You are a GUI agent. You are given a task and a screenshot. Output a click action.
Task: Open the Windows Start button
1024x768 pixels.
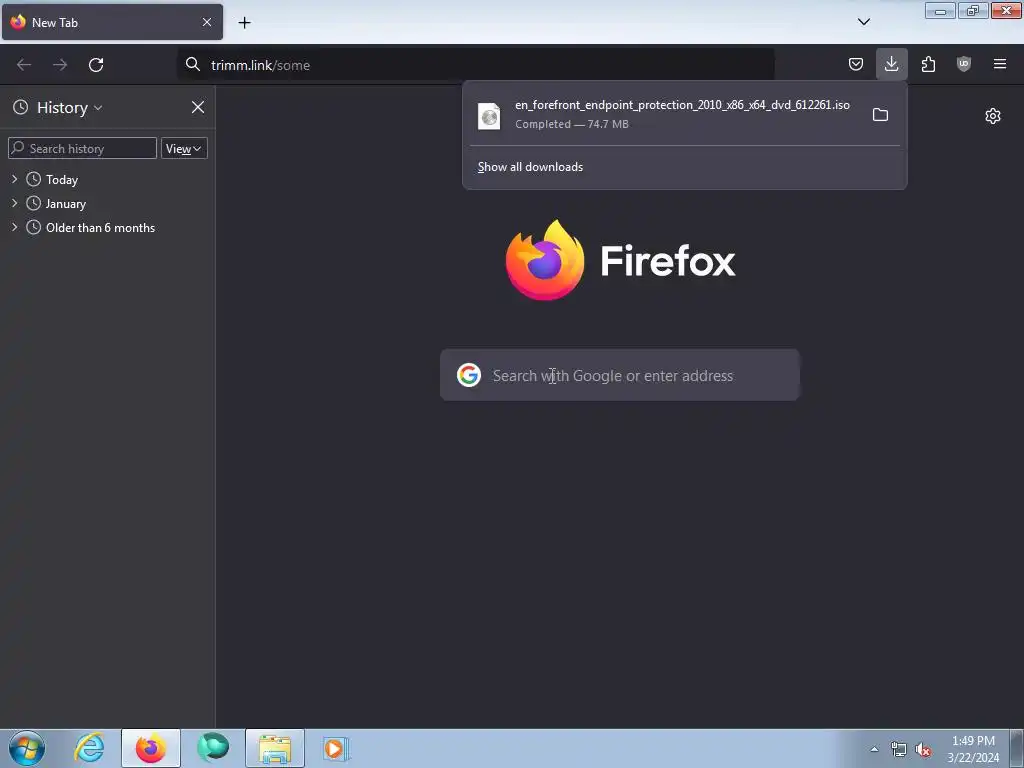tap(27, 748)
